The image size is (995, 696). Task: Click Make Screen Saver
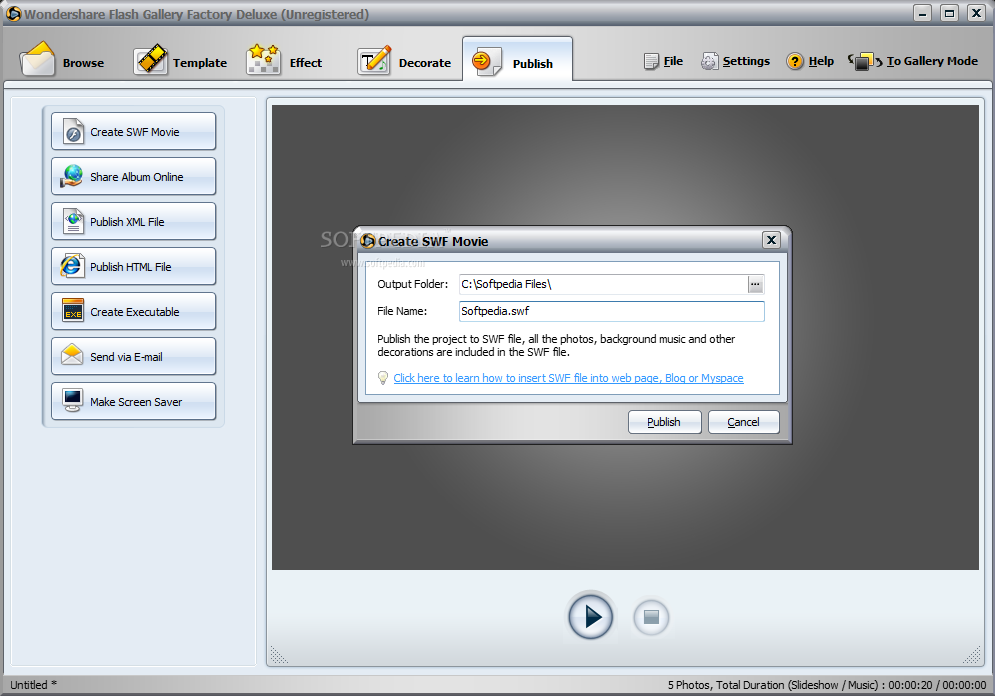click(133, 402)
